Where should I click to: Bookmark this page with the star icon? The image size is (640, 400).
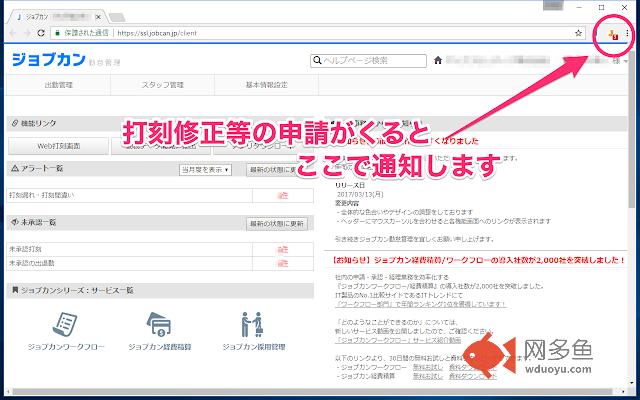pyautogui.click(x=578, y=33)
